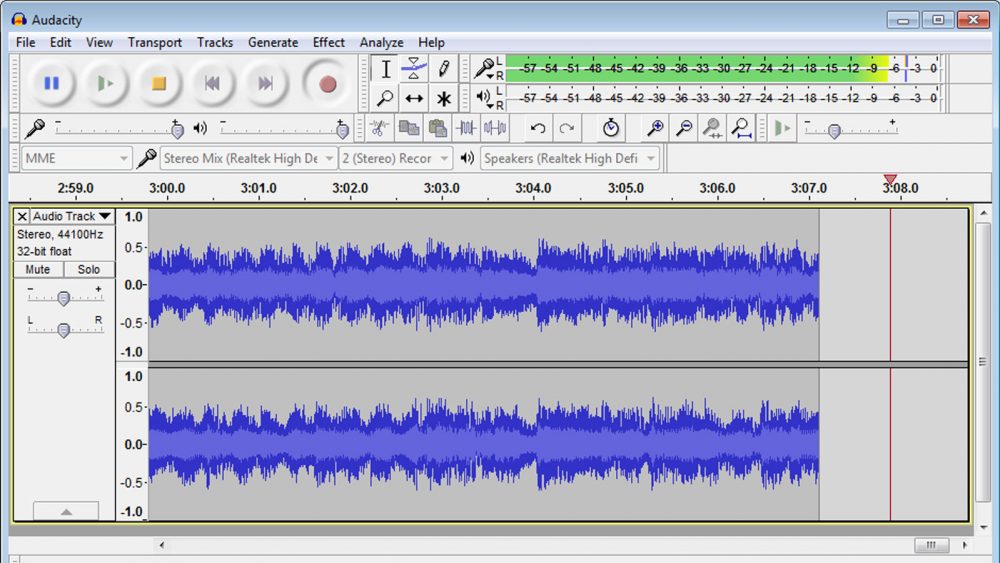Stop playback with the yellow square
This screenshot has width=1000, height=563.
pos(158,84)
